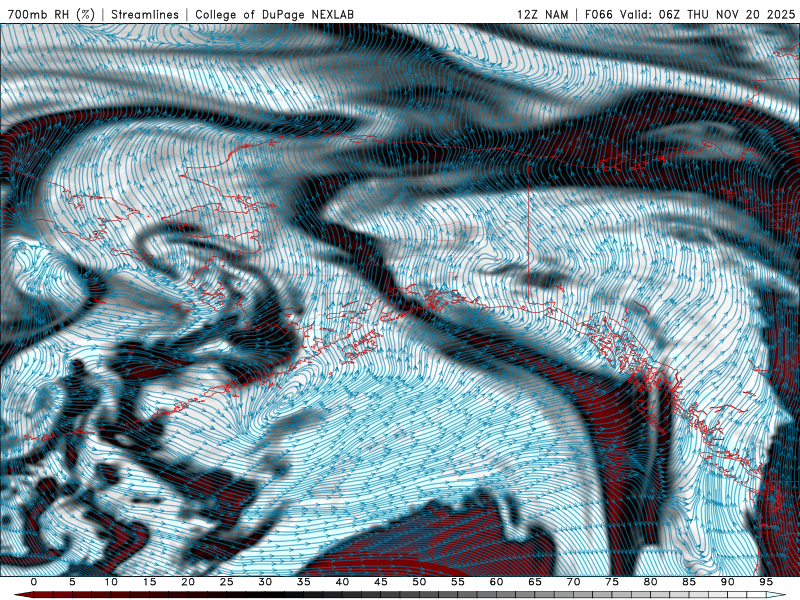Click the "700mb RH (%)" title text
This screenshot has height=600, width=800.
(51, 14)
